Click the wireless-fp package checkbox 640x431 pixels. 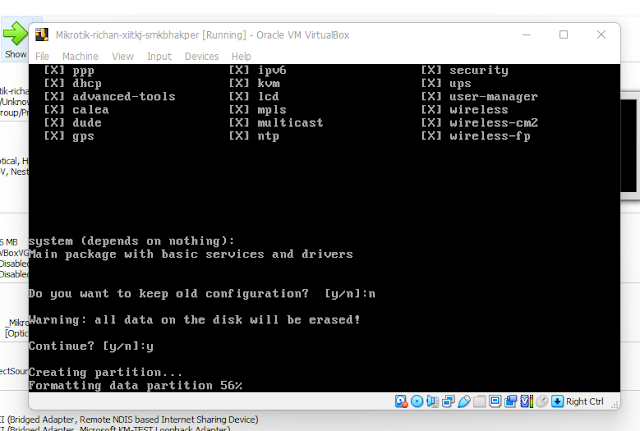431,136
